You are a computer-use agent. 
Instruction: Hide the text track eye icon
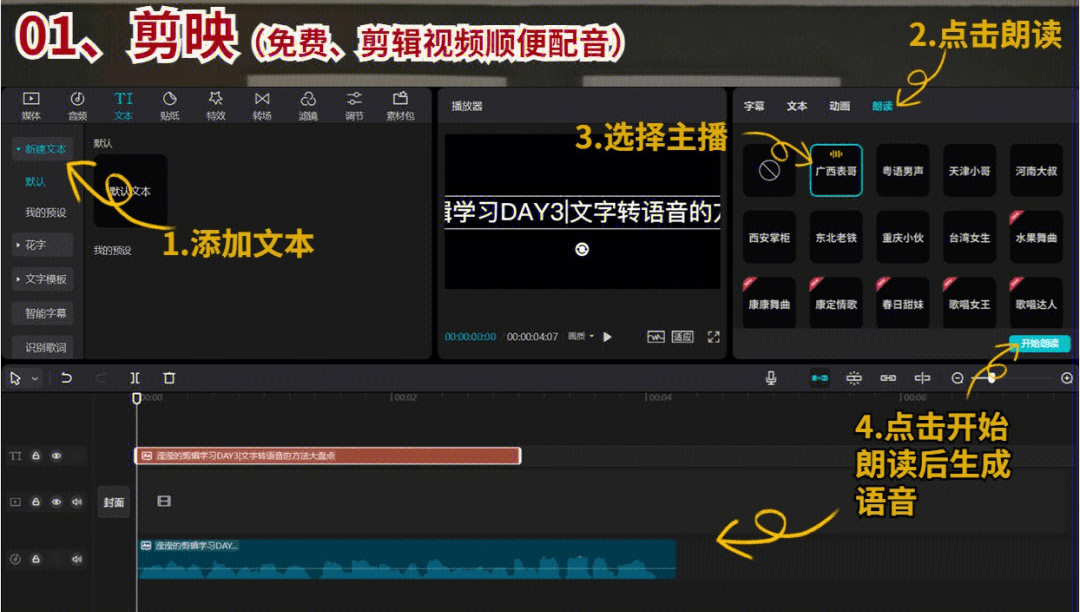click(56, 456)
